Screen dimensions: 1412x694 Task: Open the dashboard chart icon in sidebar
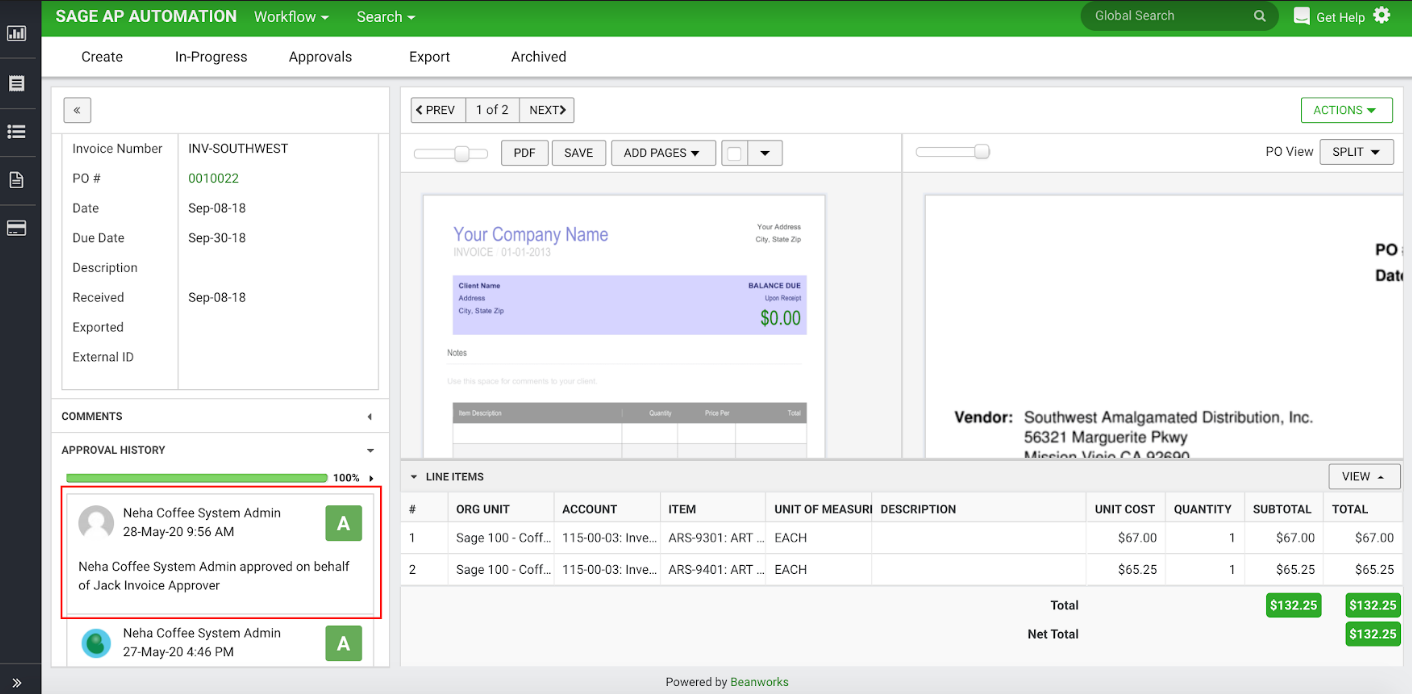pyautogui.click(x=16, y=33)
